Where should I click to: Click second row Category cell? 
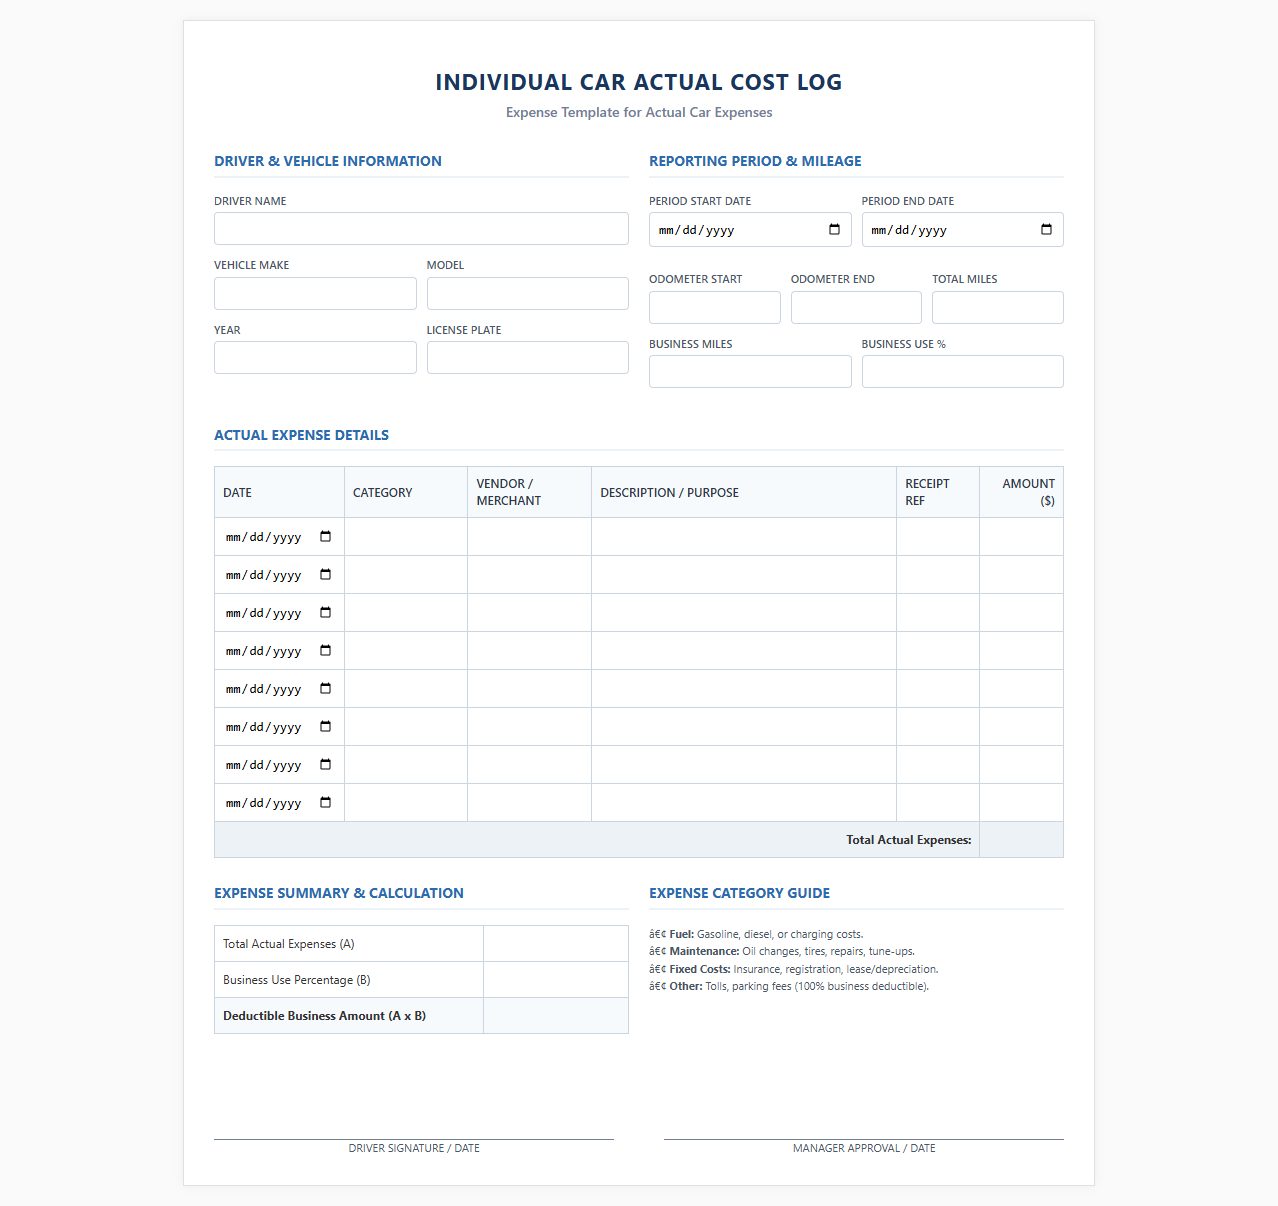tap(406, 575)
